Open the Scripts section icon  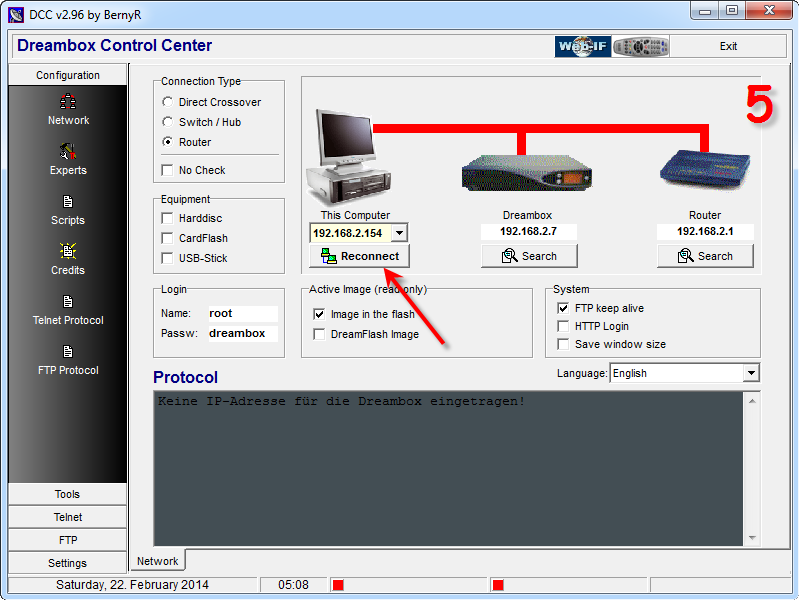[68, 201]
